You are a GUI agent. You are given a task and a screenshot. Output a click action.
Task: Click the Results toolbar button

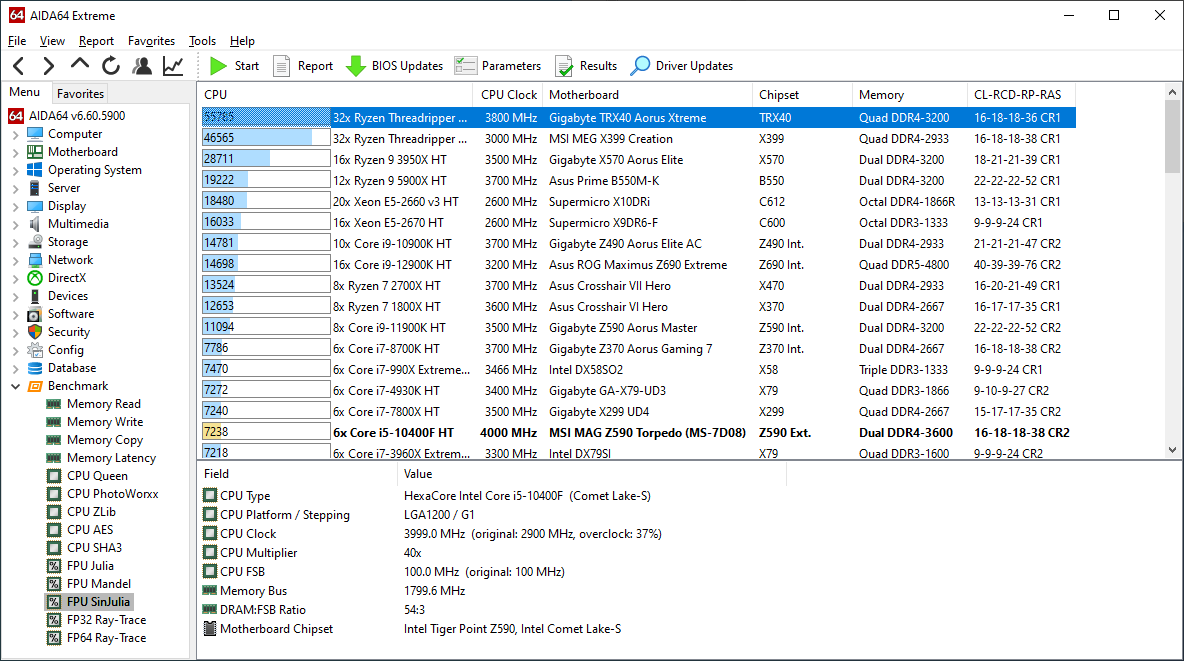click(x=586, y=66)
